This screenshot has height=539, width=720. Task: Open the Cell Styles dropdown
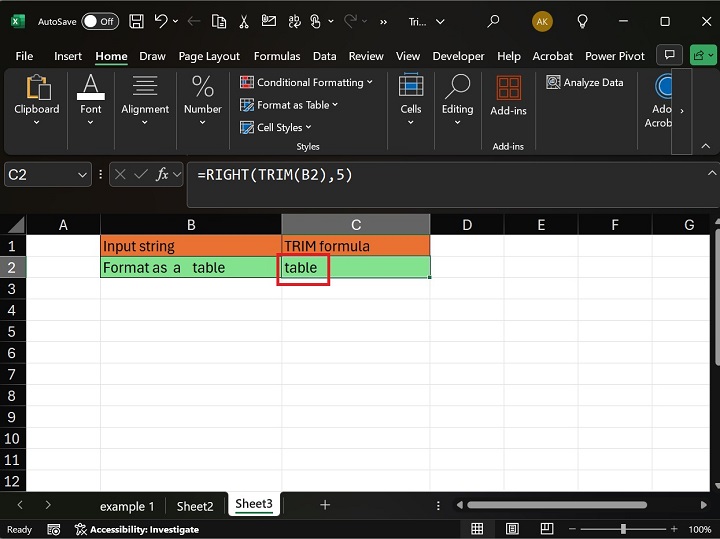point(276,127)
